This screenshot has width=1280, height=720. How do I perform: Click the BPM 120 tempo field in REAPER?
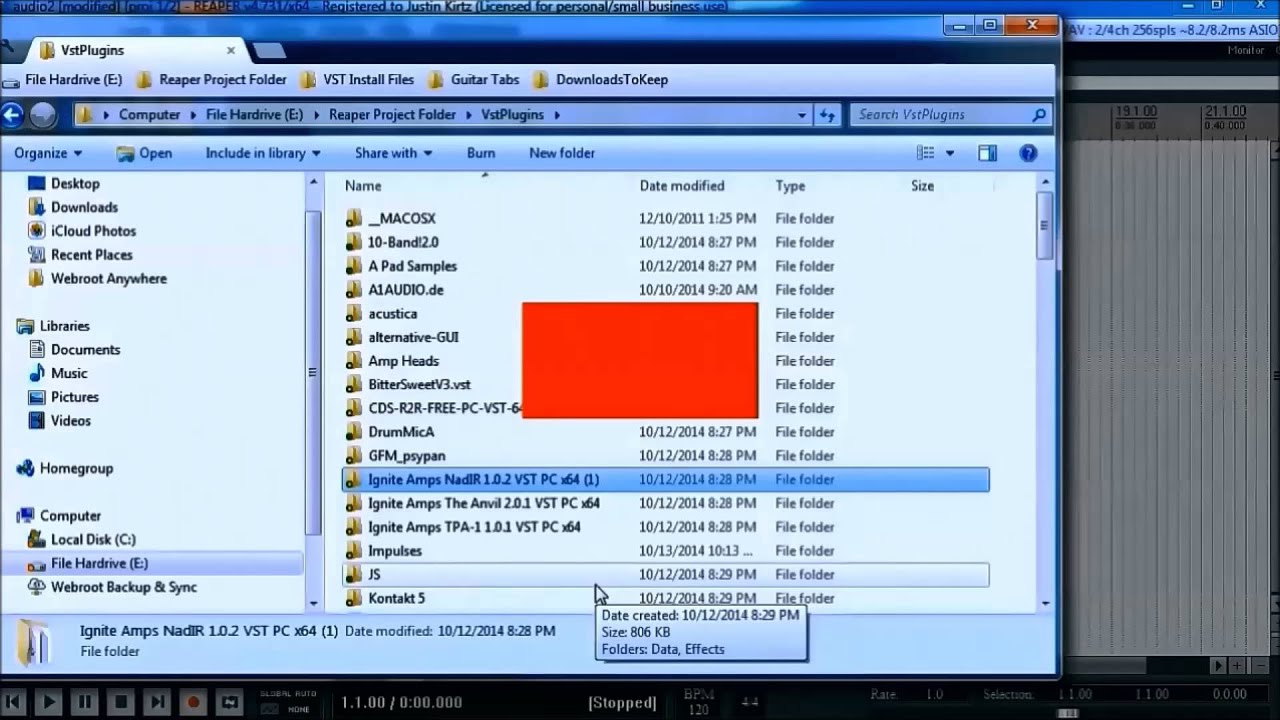698,702
